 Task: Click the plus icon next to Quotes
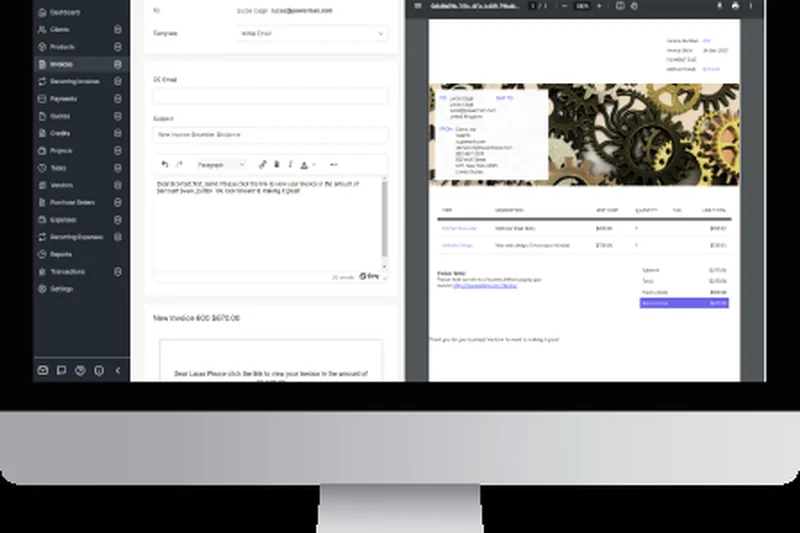tap(118, 116)
